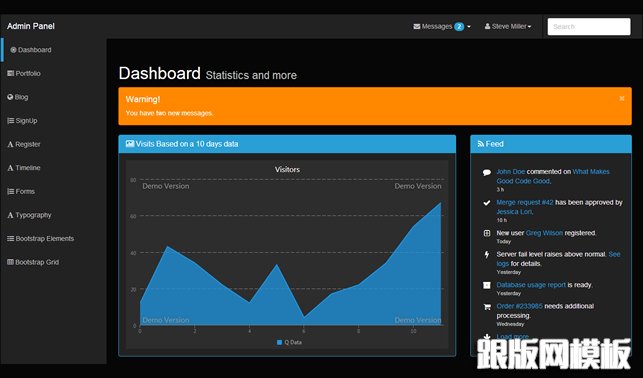
Task: Click the comment bubble icon in Feed
Action: pos(487,172)
